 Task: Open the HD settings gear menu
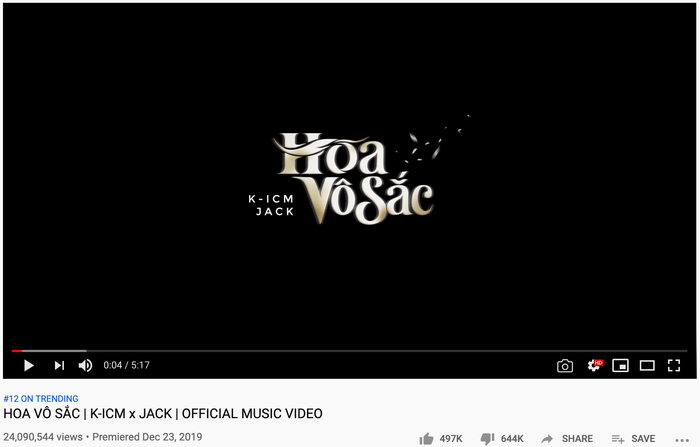[x=595, y=365]
